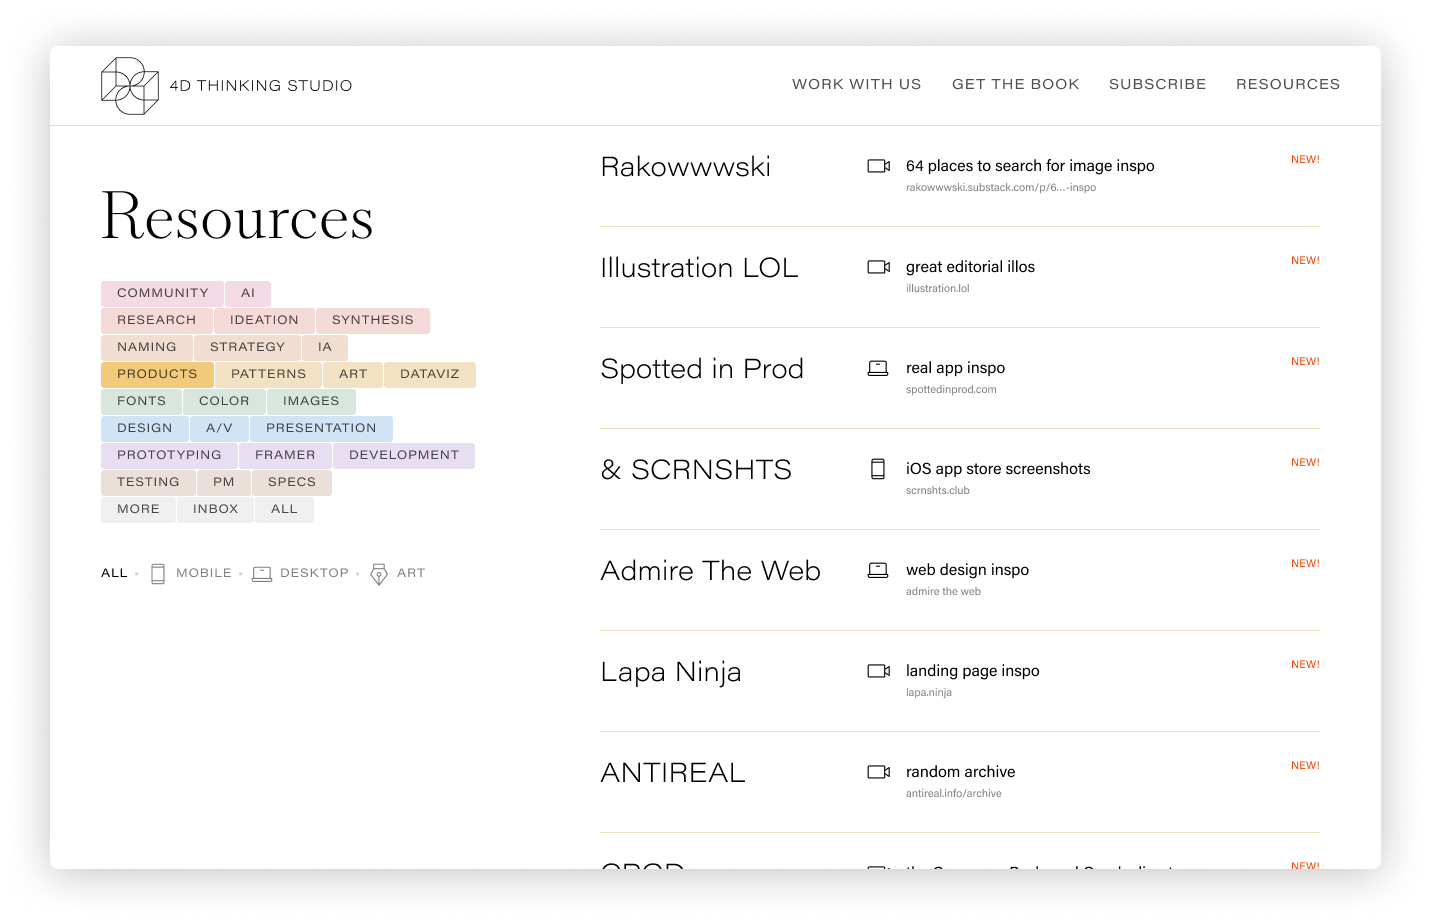Screen dimensions: 1431x923
Task: Click the 4D Thinking Studio cube logo
Action: click(x=130, y=86)
